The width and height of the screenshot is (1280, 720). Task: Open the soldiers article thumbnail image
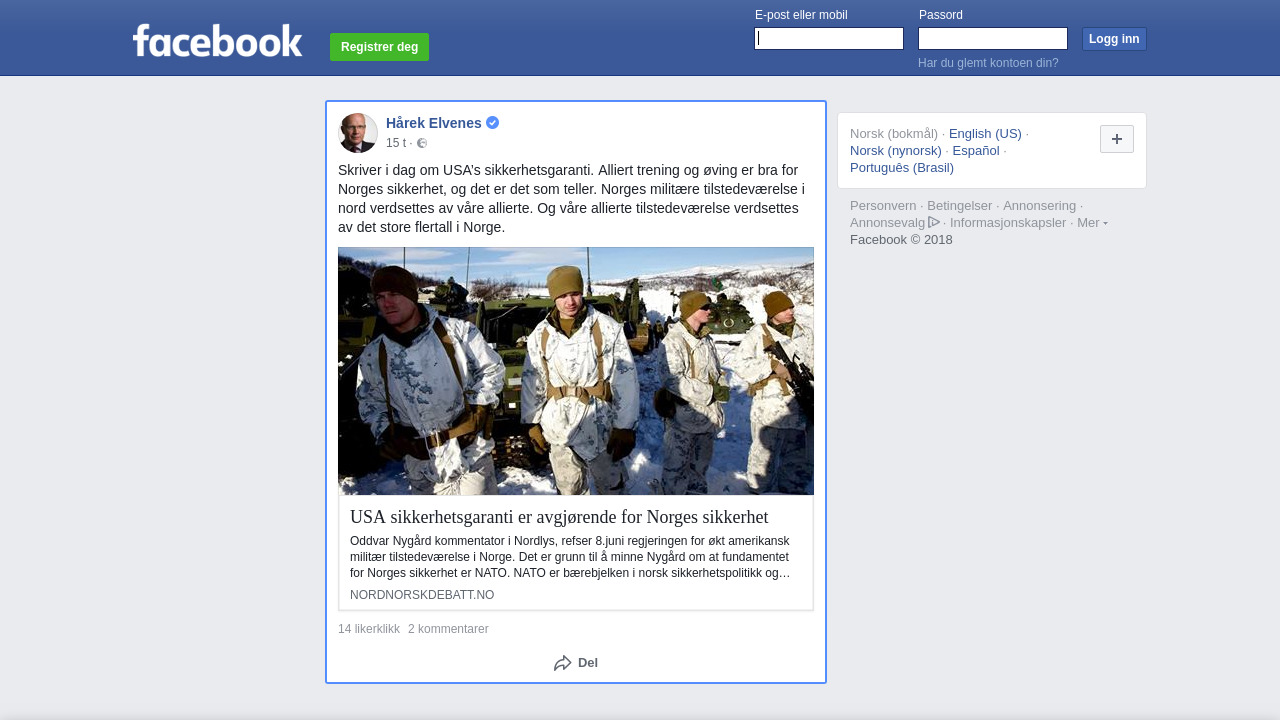coord(576,371)
